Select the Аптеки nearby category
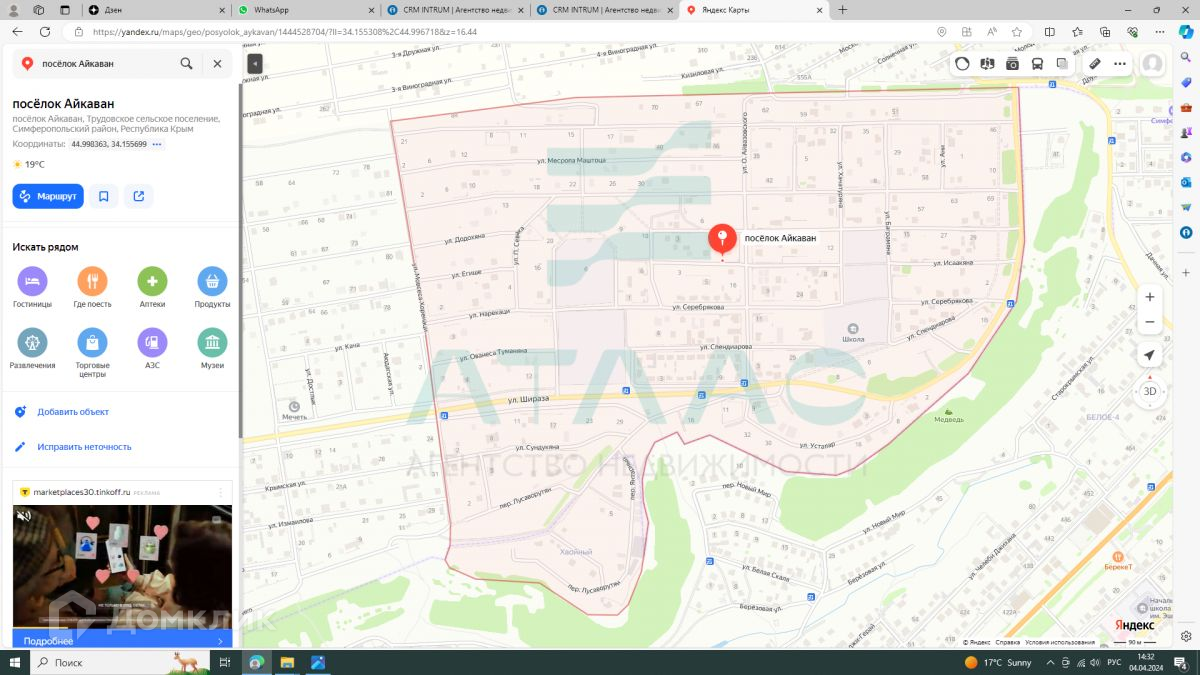1200x675 pixels. 152,289
